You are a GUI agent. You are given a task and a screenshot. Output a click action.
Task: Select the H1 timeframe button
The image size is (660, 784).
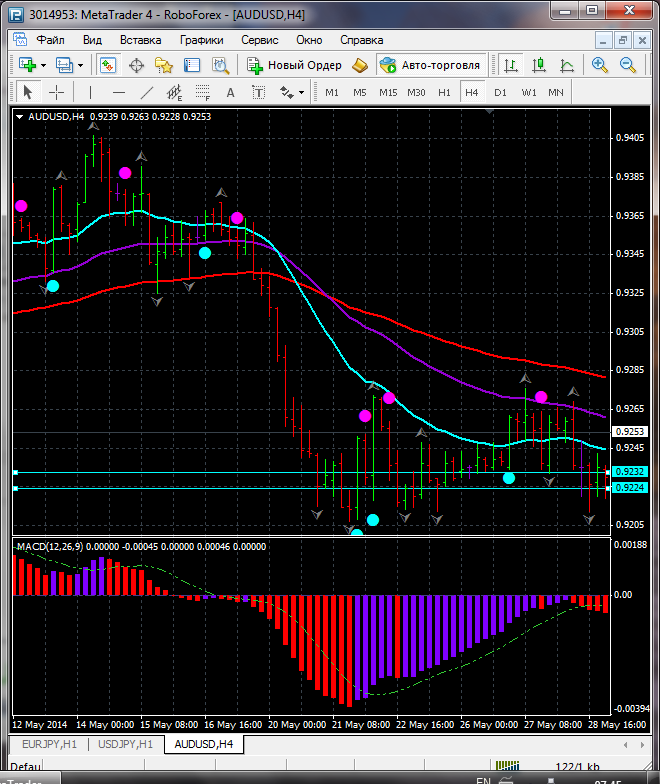coord(444,92)
